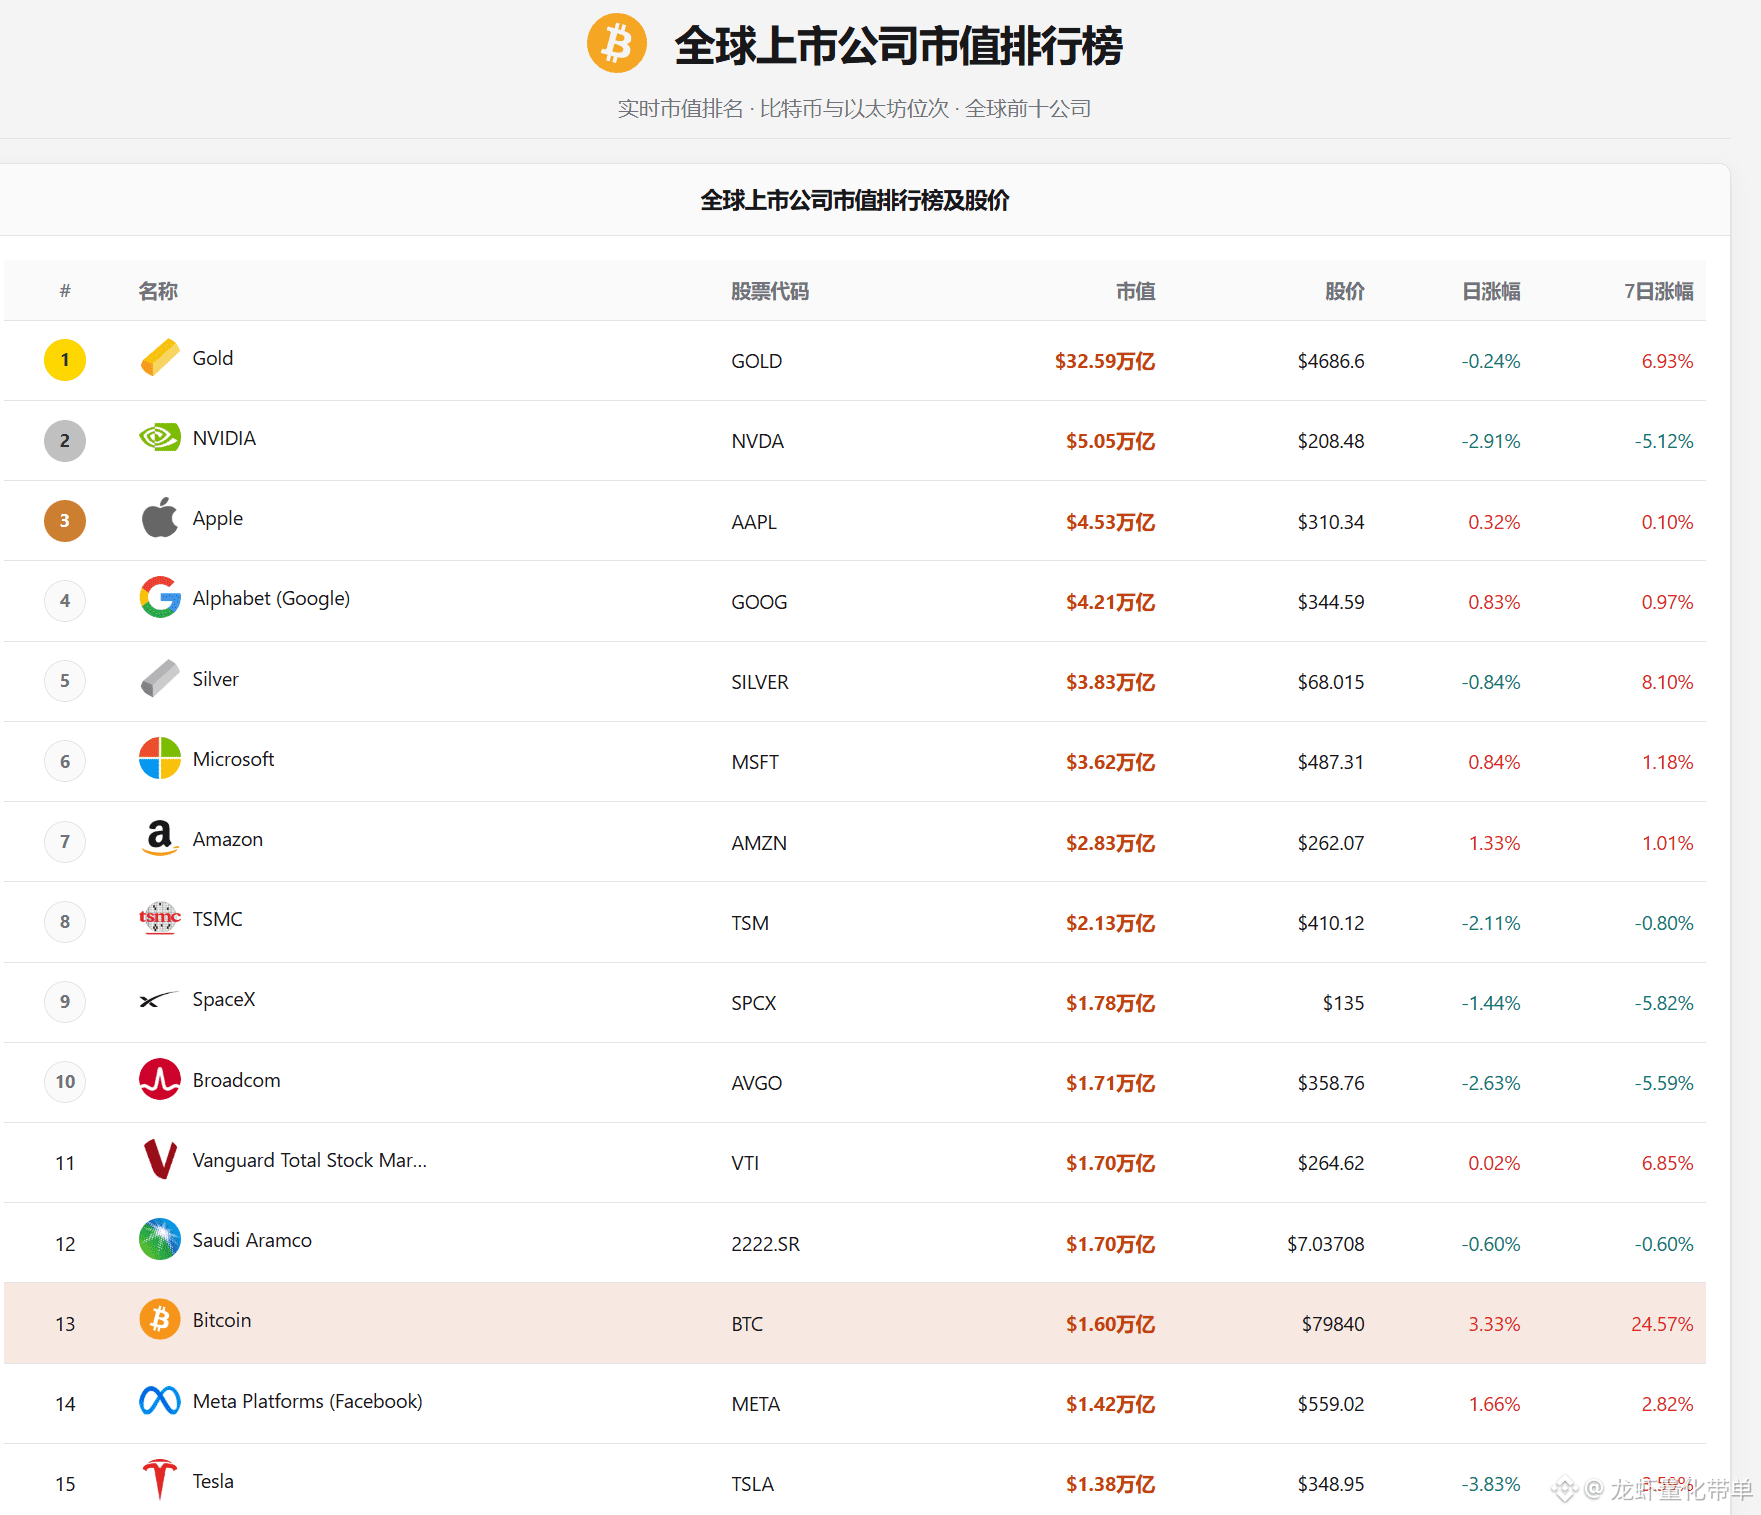
Task: Click the bronze rank 3 badge
Action: [x=65, y=521]
